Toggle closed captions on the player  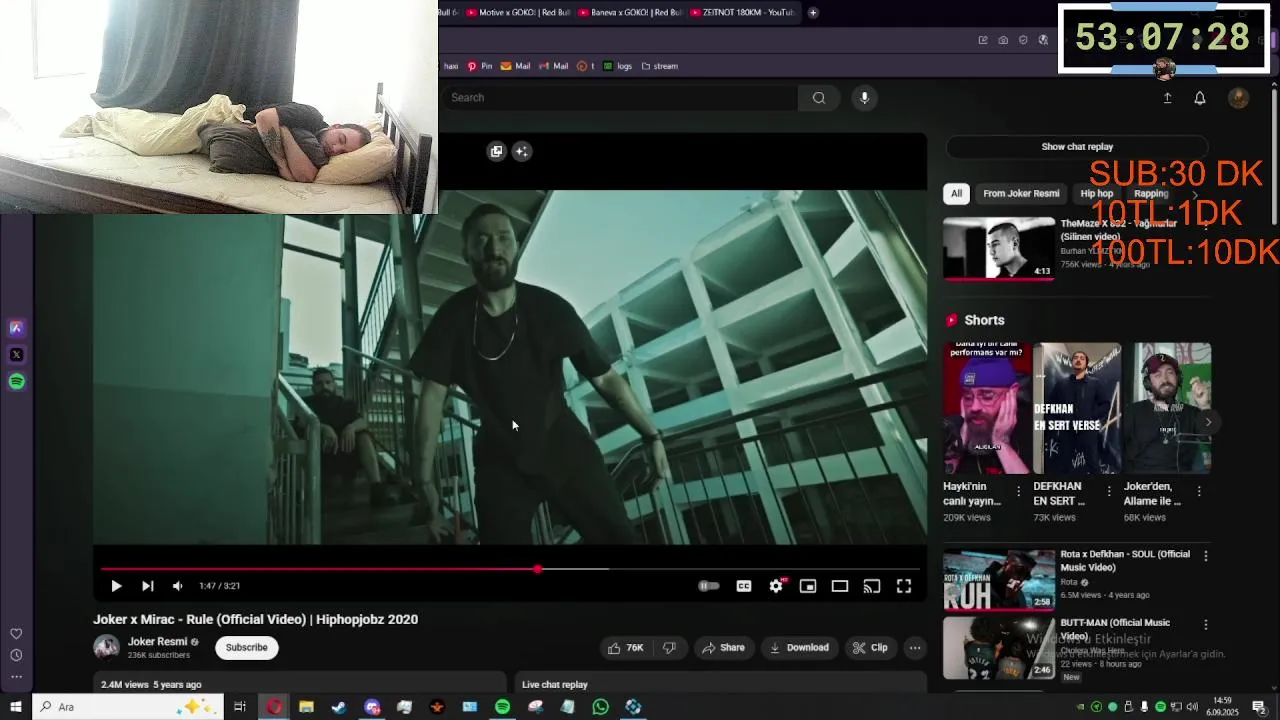[x=744, y=586]
